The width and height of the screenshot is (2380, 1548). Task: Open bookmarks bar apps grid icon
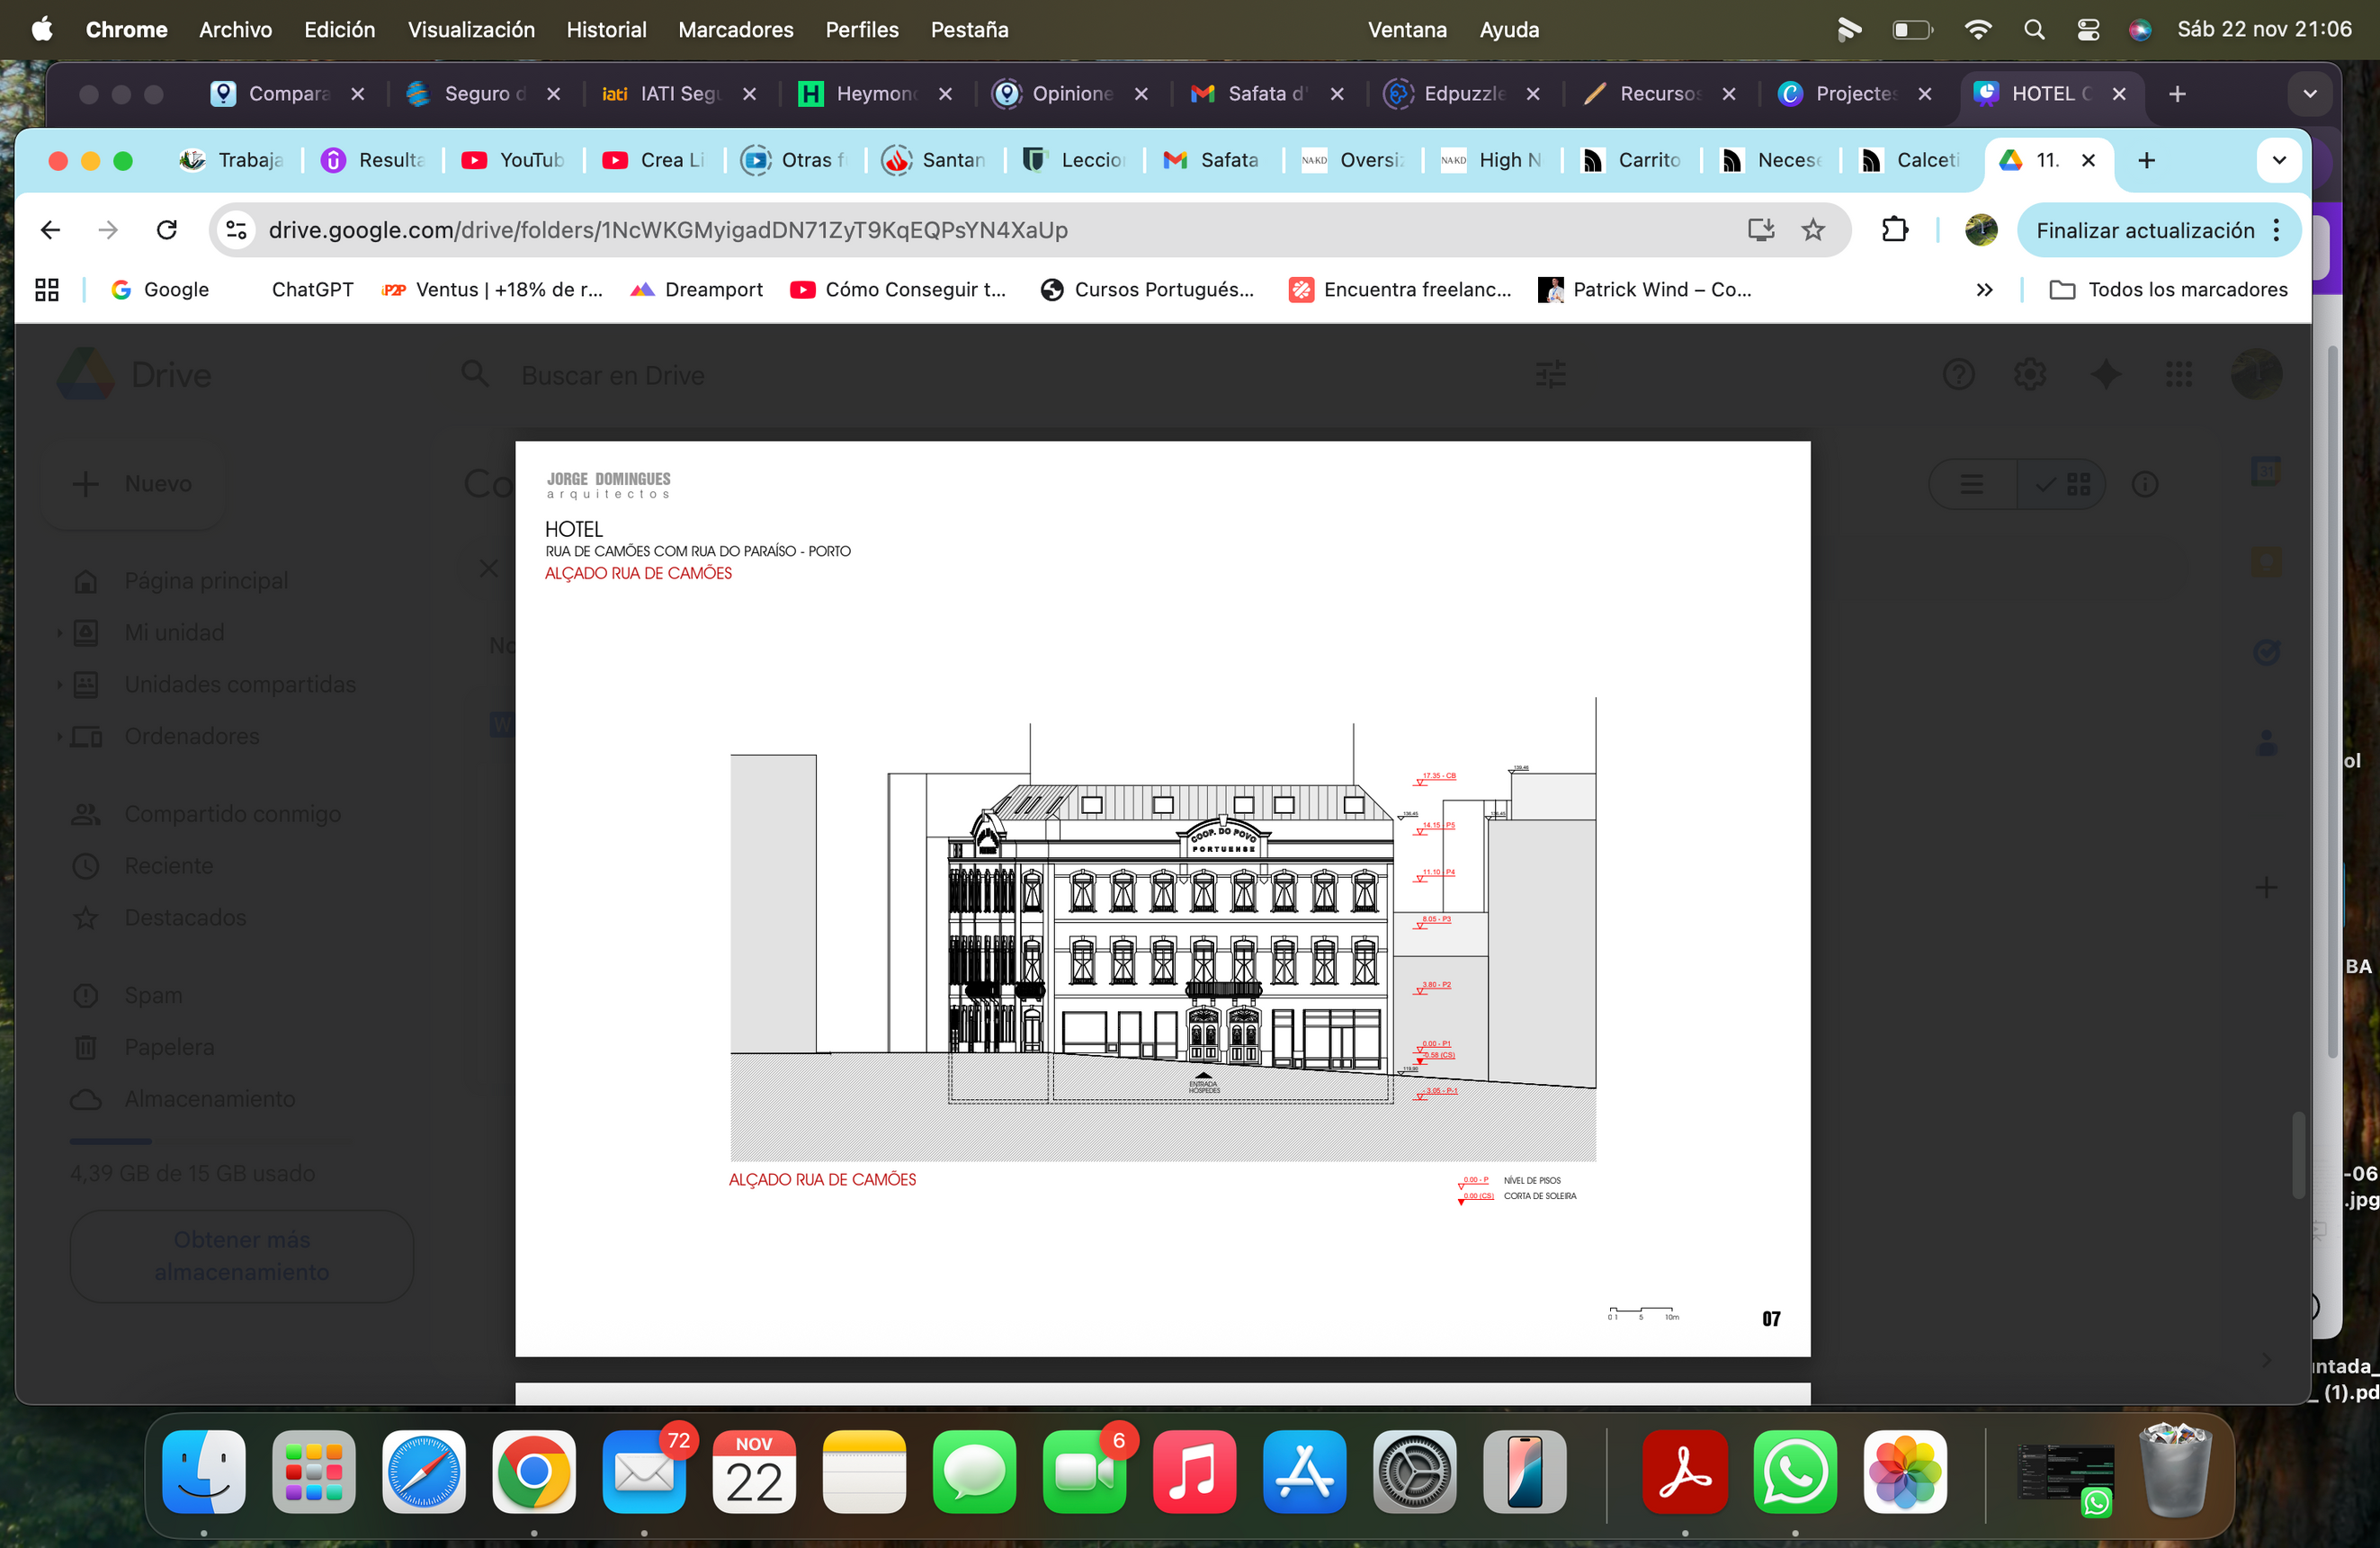pos(47,290)
